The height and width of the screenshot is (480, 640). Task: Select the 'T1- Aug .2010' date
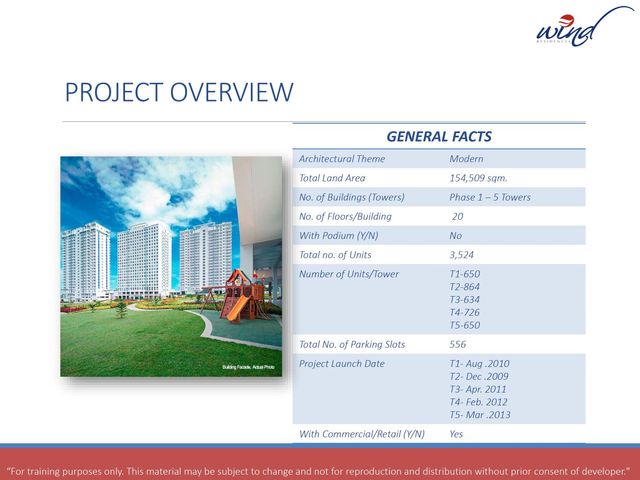pyautogui.click(x=480, y=364)
